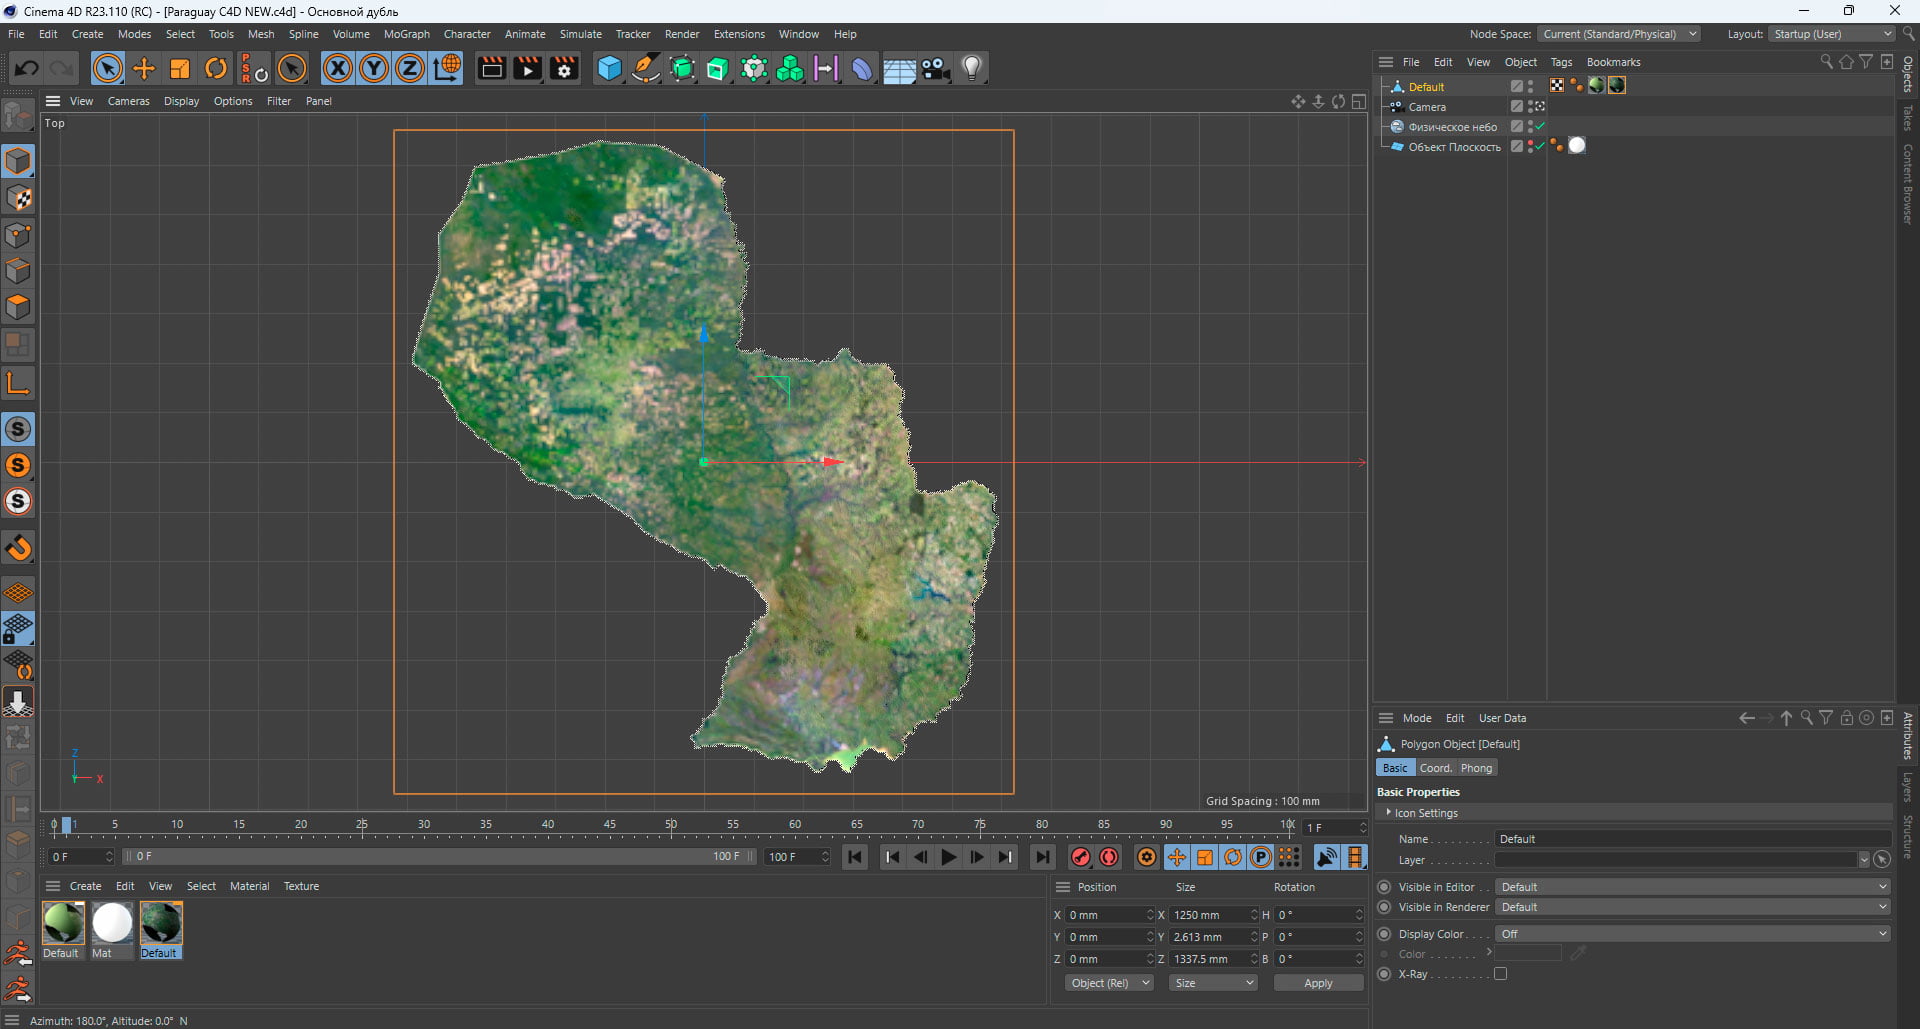Enable the Record Active Objects button
The image size is (1920, 1029).
(1080, 857)
